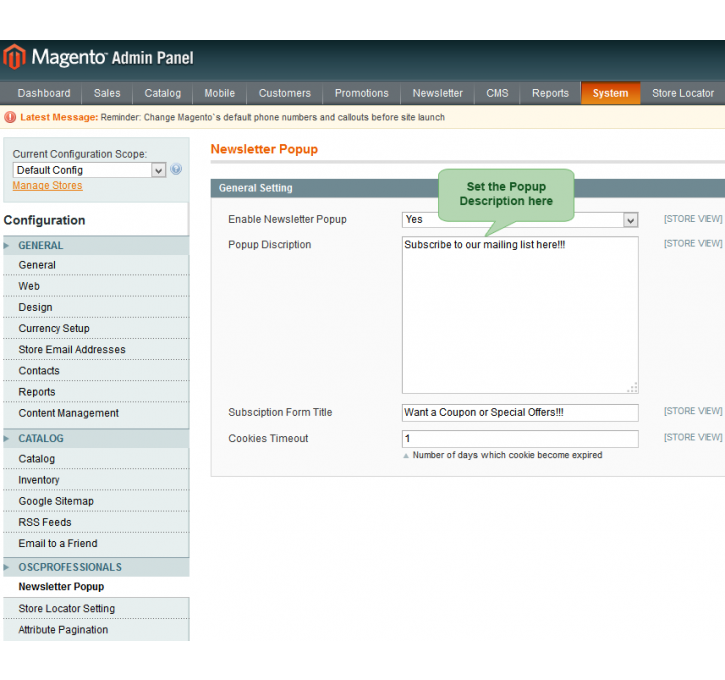The image size is (725, 680).
Task: Click into the Popup Discription textarea
Action: [520, 315]
